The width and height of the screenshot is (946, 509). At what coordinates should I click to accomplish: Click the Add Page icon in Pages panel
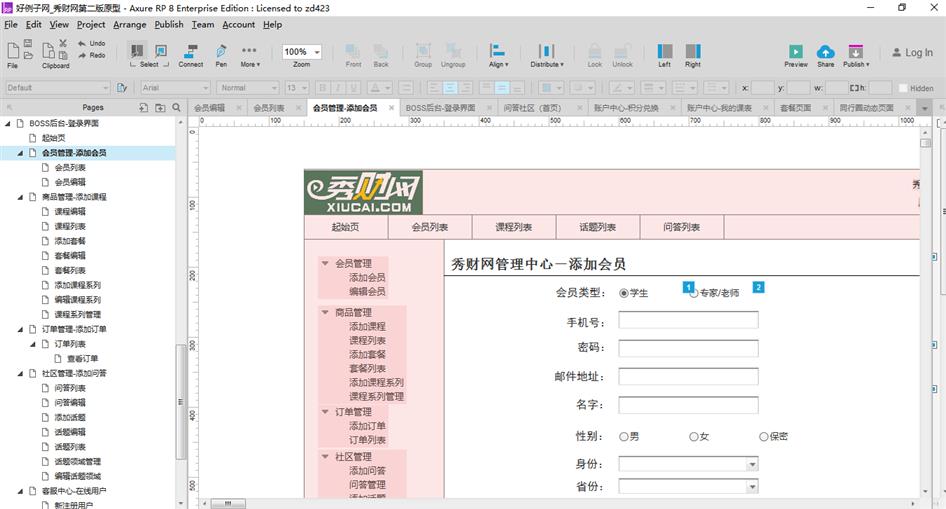click(x=143, y=107)
